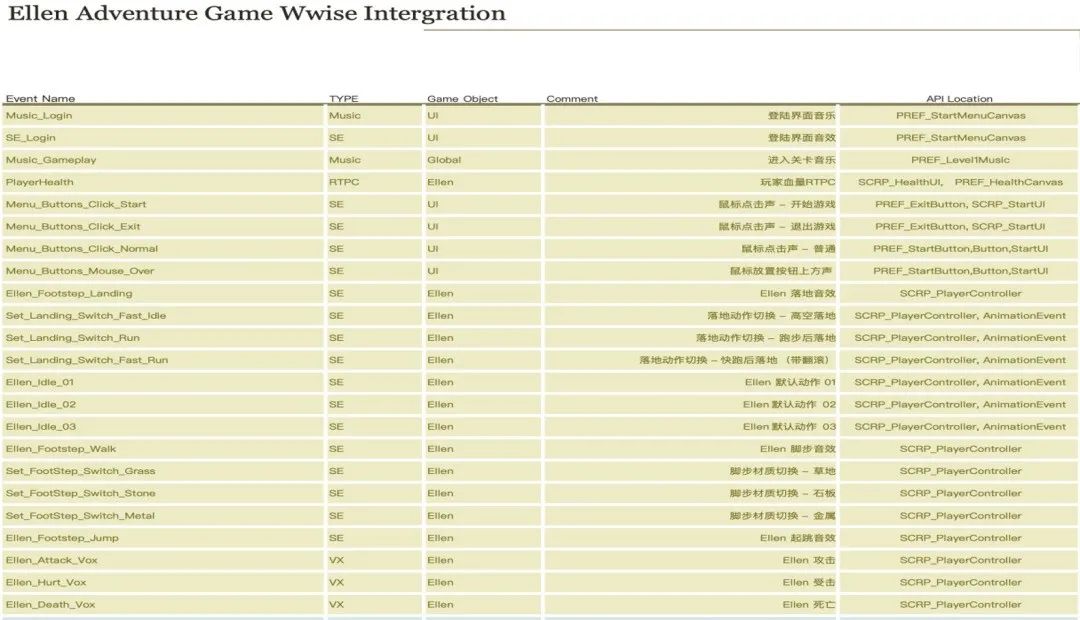
Task: Select the comment in the Set_Landing_Switch_Run row
Action: coord(765,338)
